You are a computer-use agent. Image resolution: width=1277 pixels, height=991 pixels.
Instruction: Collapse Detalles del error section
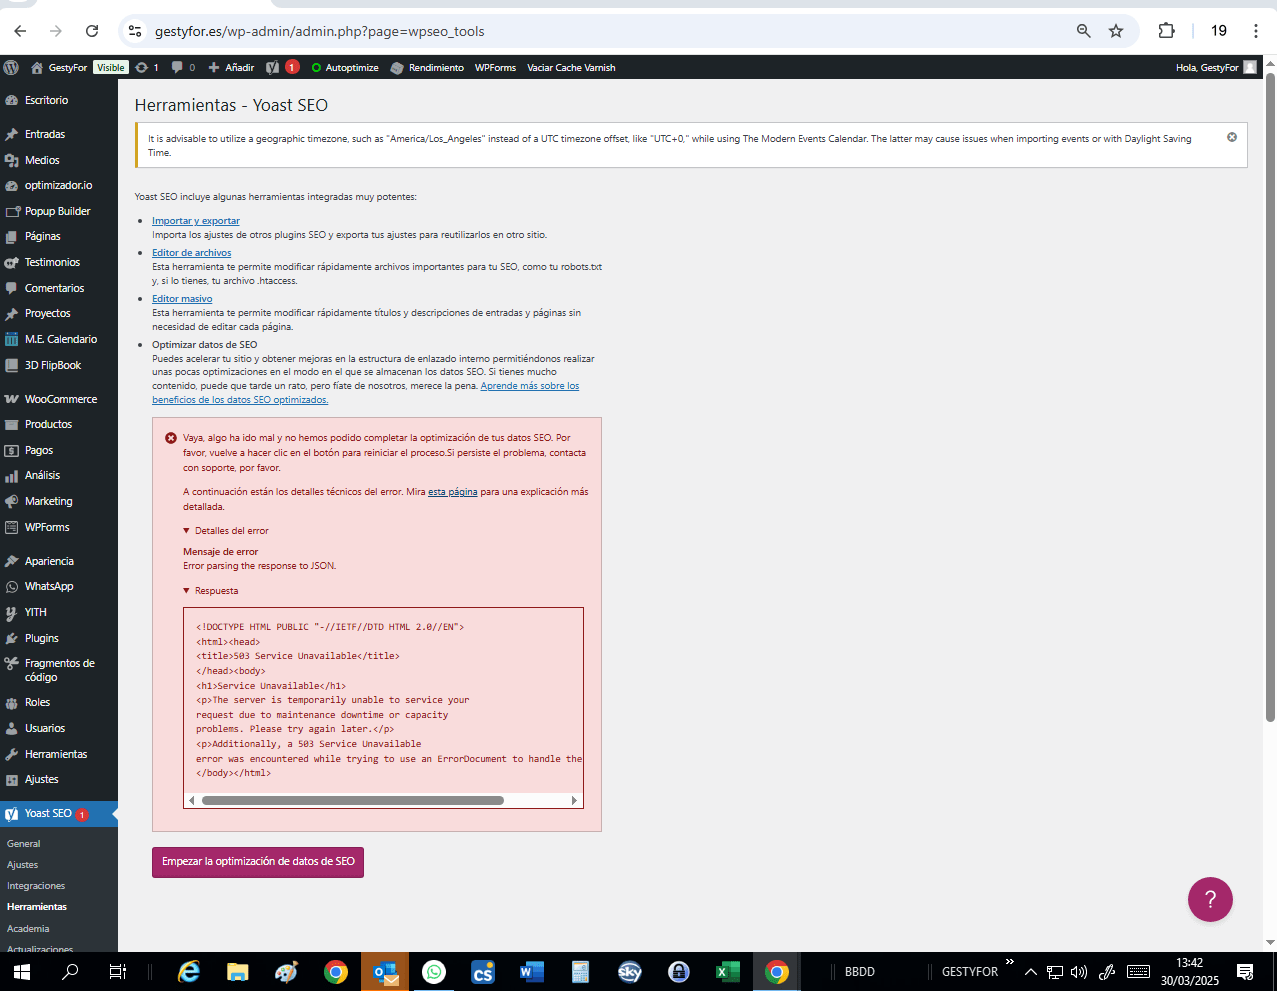(226, 531)
